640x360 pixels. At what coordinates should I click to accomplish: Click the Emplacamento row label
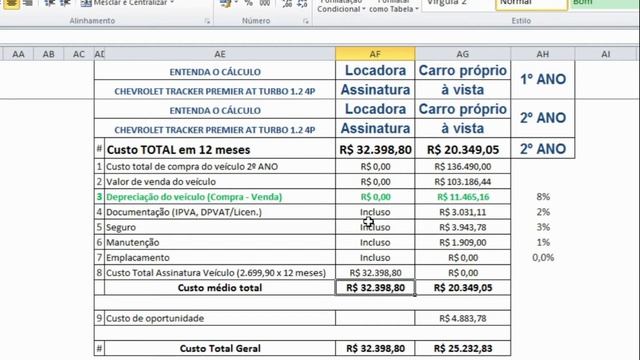tap(220, 258)
